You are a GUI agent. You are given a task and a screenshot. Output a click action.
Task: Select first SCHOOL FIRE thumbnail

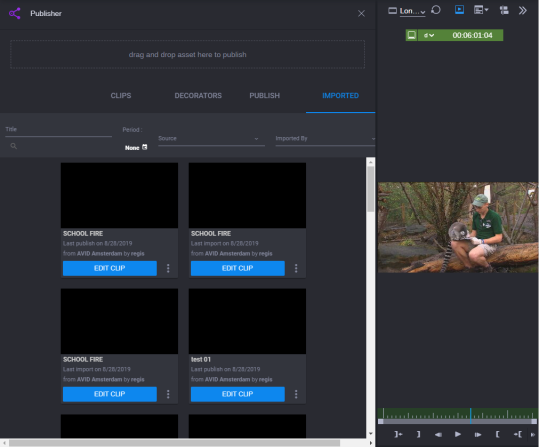pyautogui.click(x=119, y=195)
